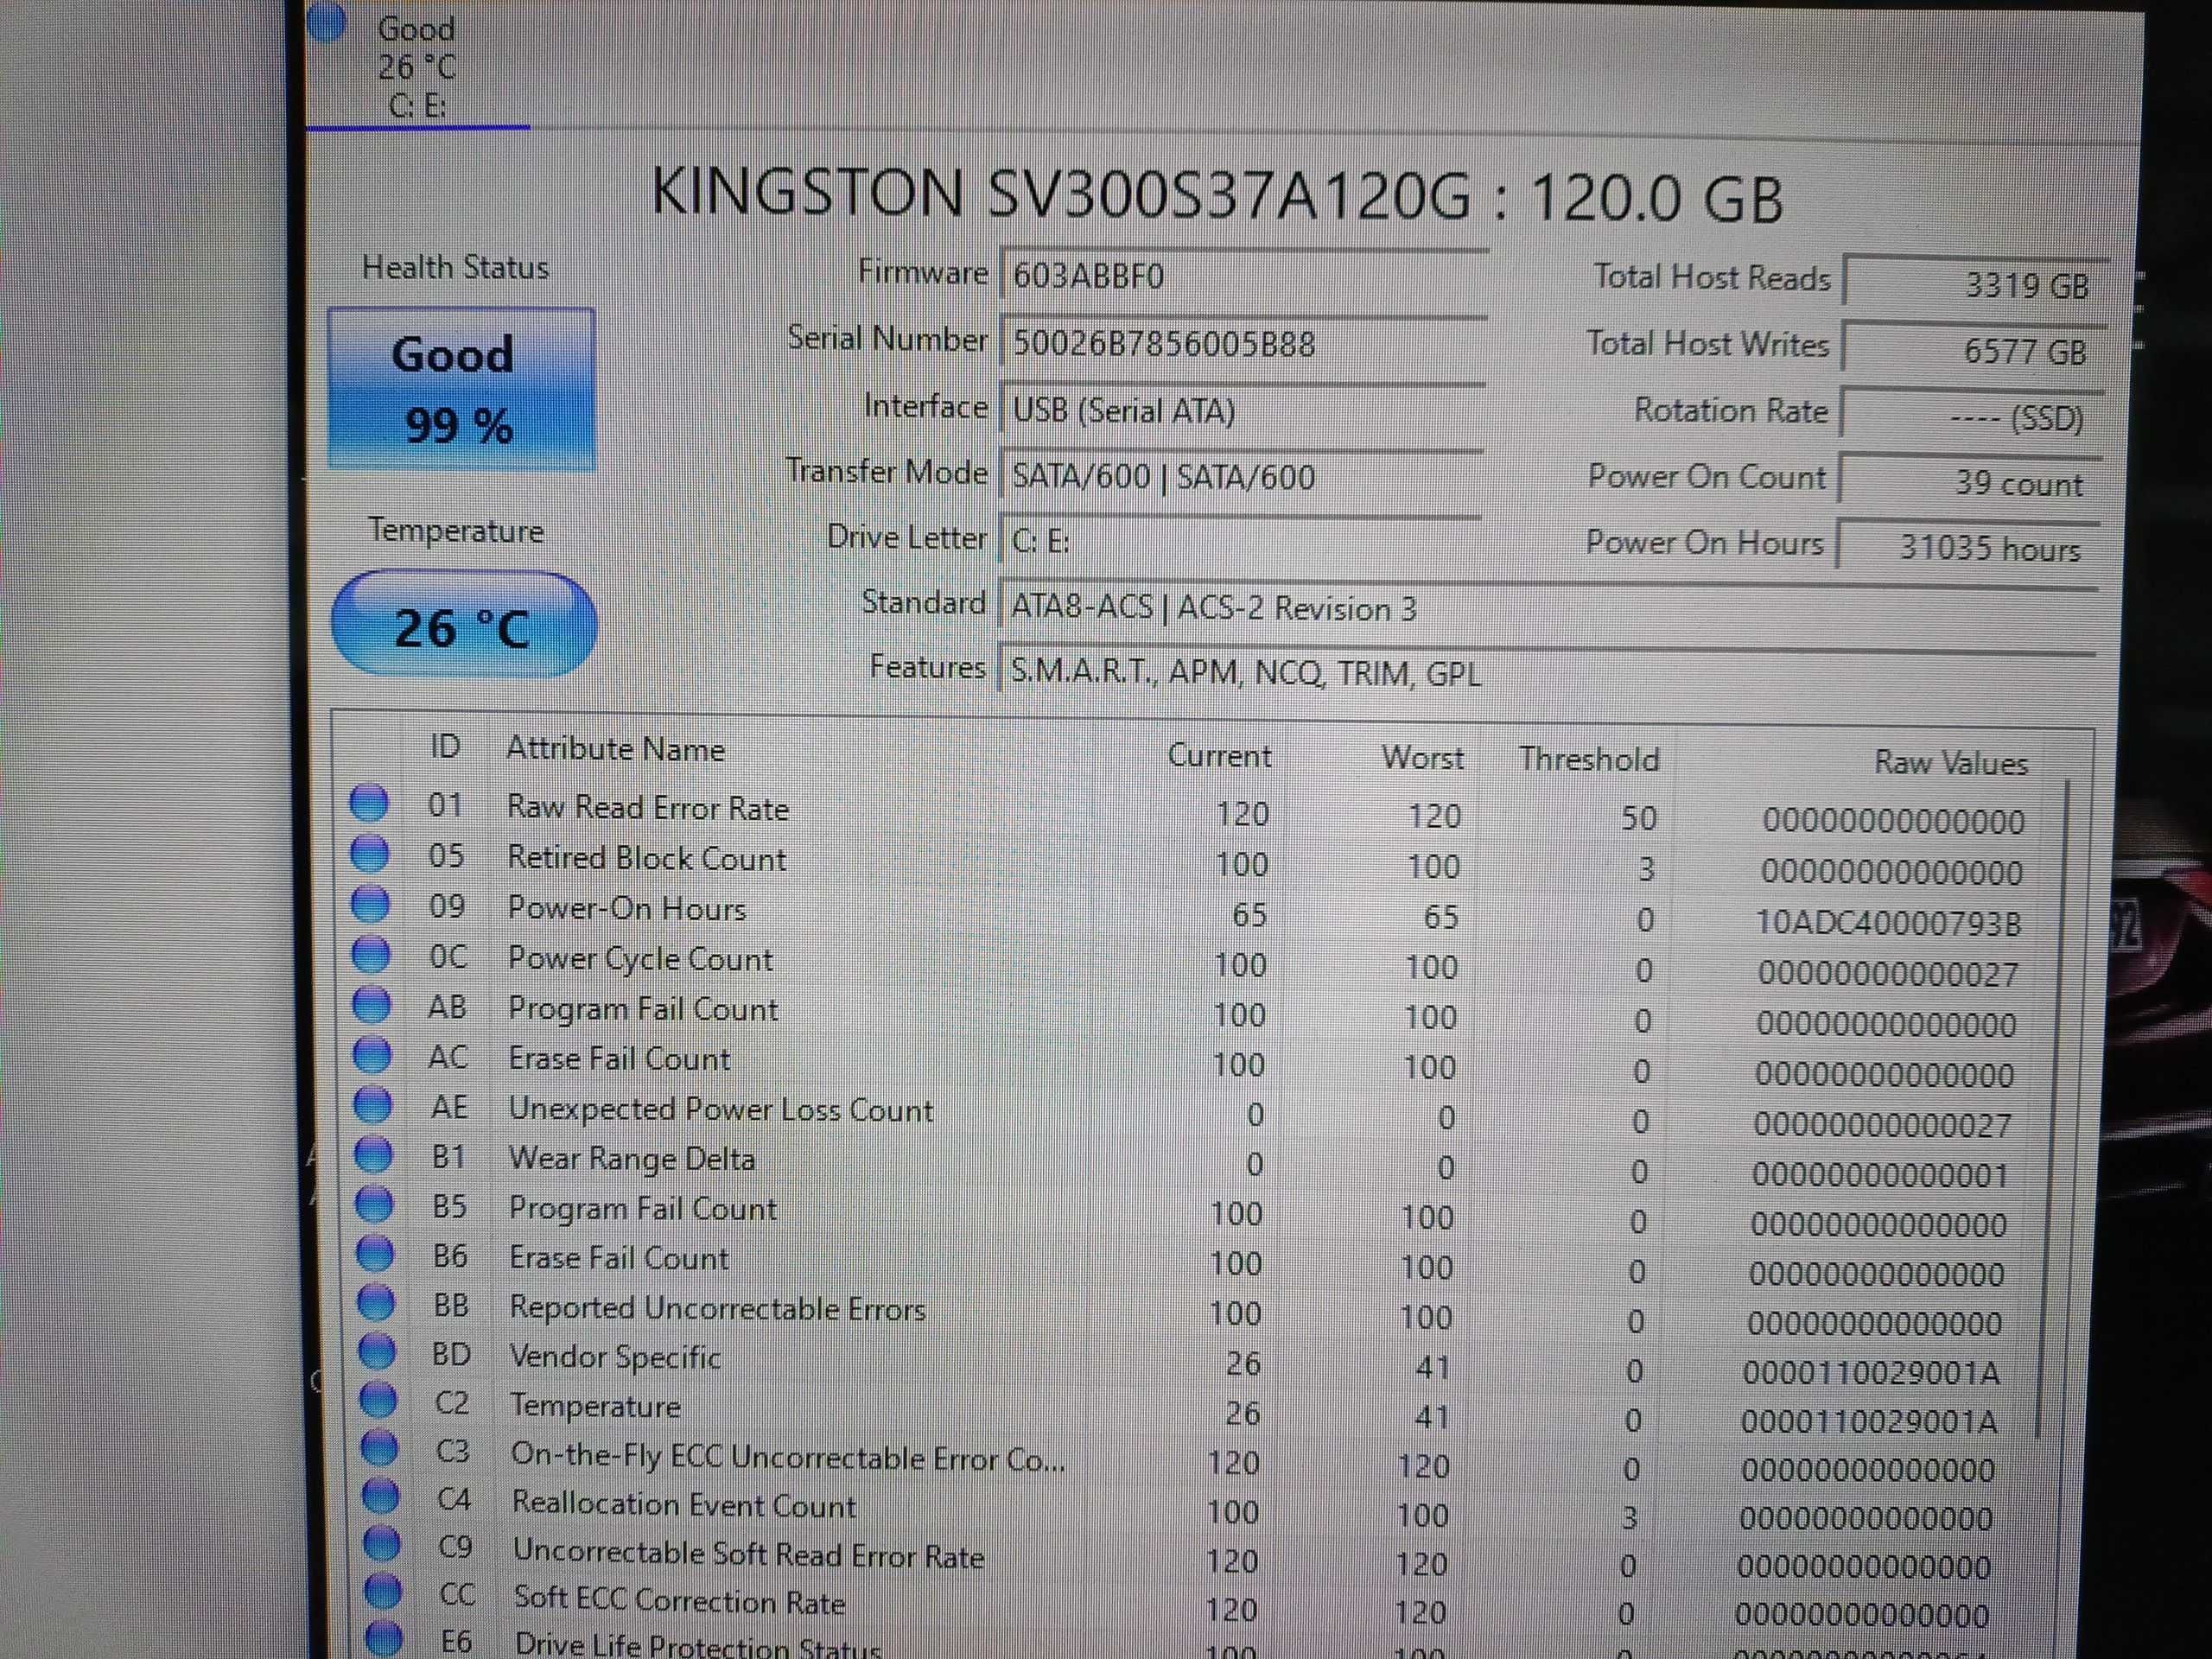Select the Reallocation Event Count attribute
The width and height of the screenshot is (2212, 1659).
click(684, 1504)
